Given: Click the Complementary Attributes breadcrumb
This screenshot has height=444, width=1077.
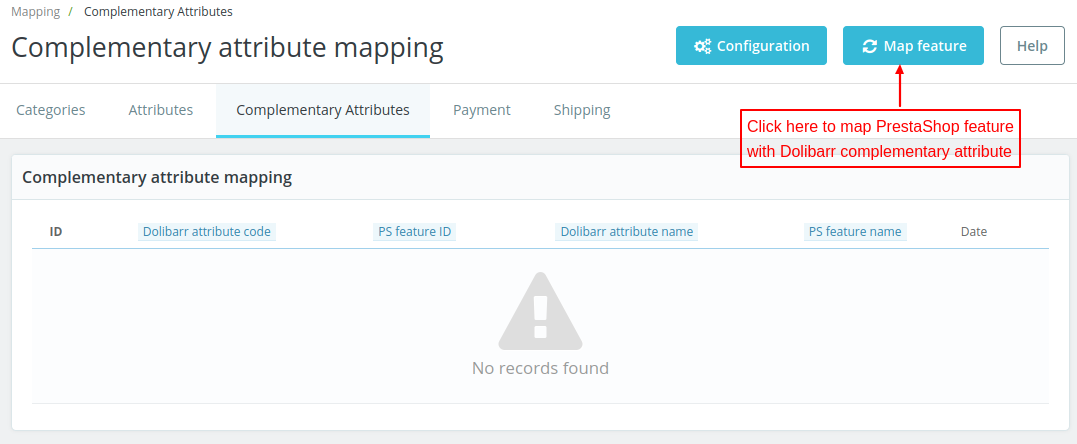Looking at the screenshot, I should tap(158, 12).
